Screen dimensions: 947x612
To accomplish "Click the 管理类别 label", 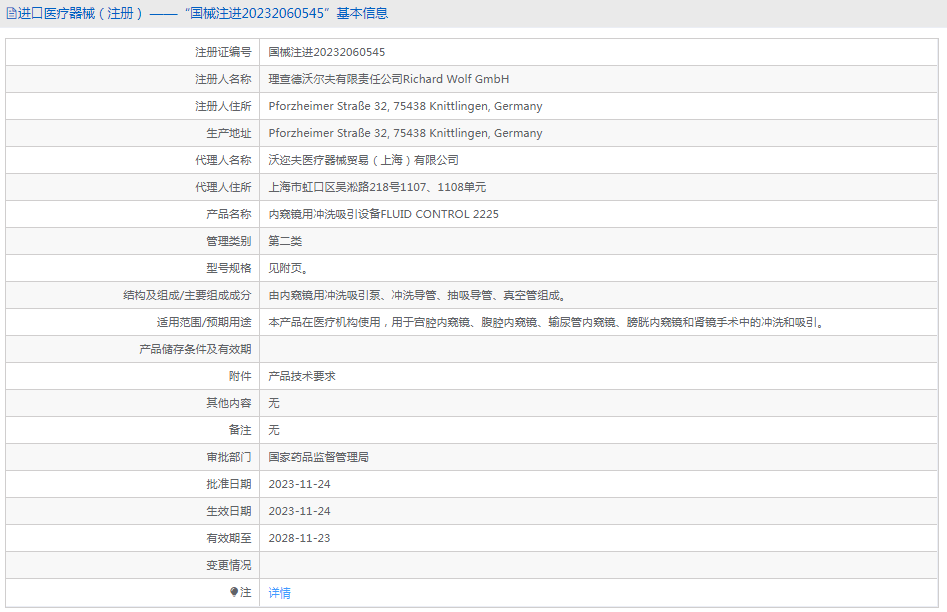I will click(228, 241).
